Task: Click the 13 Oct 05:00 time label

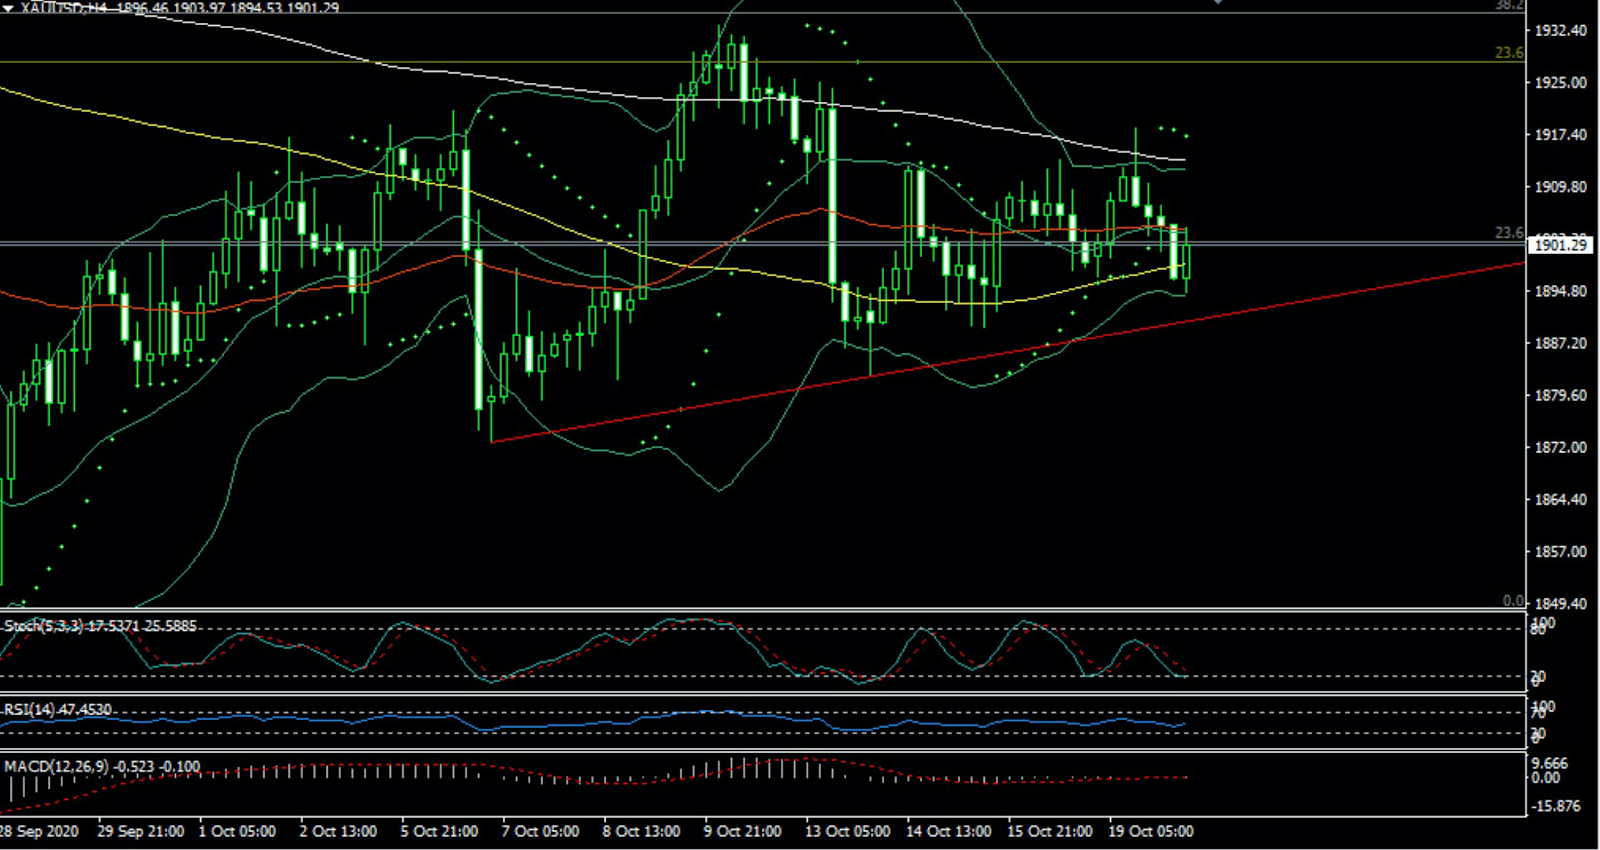Action: click(847, 831)
